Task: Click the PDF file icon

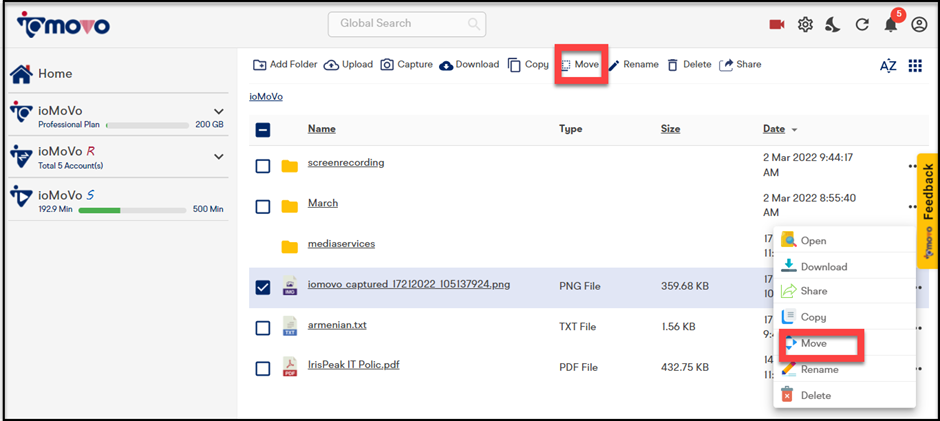Action: click(290, 366)
